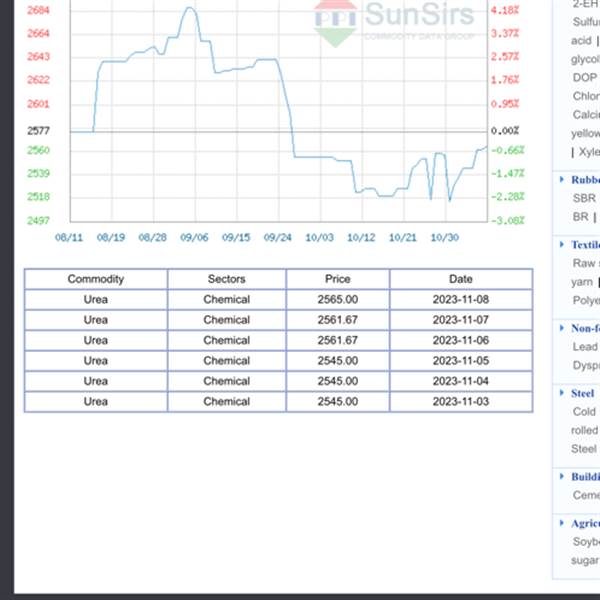
Task: Select the date cell 2023-11-04
Action: (x=461, y=381)
